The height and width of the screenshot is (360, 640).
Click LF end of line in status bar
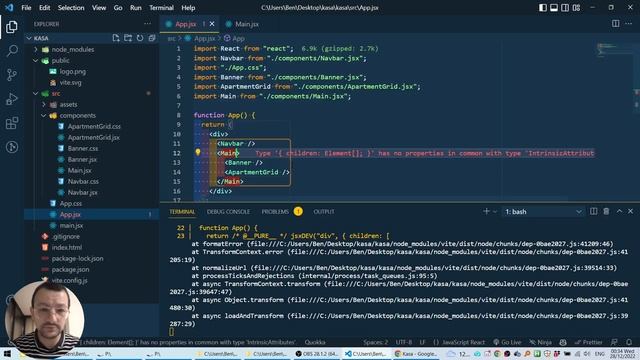click(422, 342)
